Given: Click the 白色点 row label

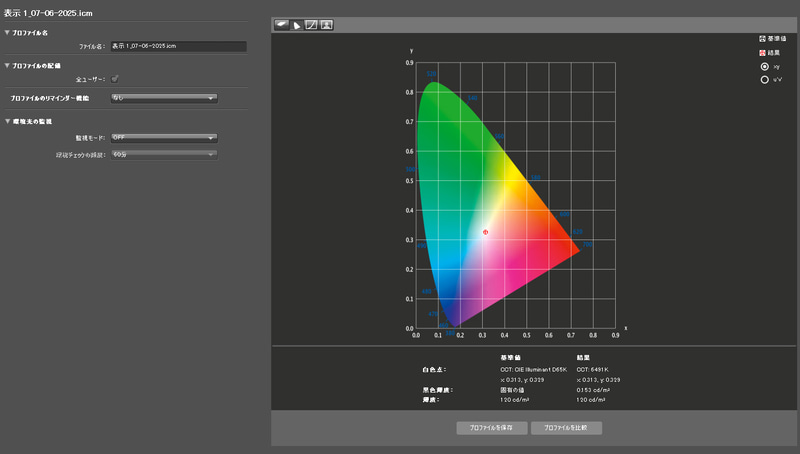Looking at the screenshot, I should [x=434, y=369].
